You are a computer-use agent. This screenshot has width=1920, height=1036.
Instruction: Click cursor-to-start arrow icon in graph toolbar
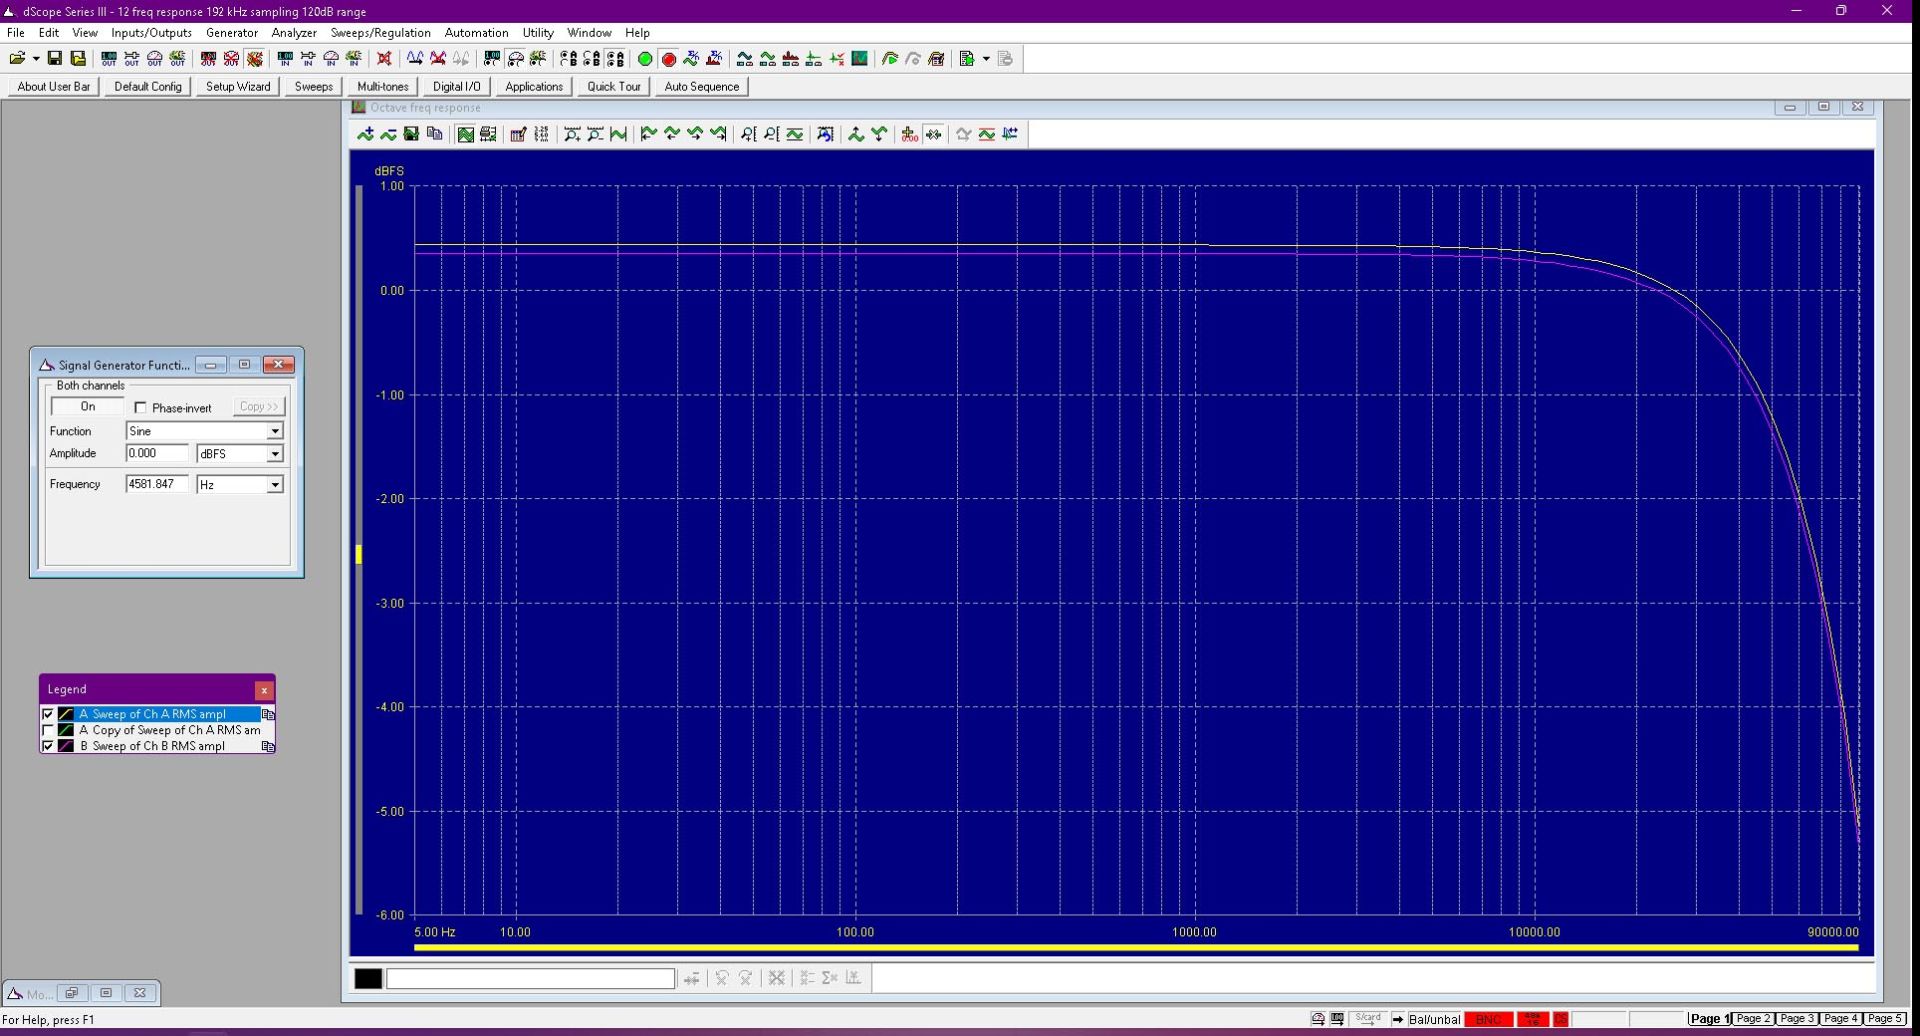pos(648,134)
